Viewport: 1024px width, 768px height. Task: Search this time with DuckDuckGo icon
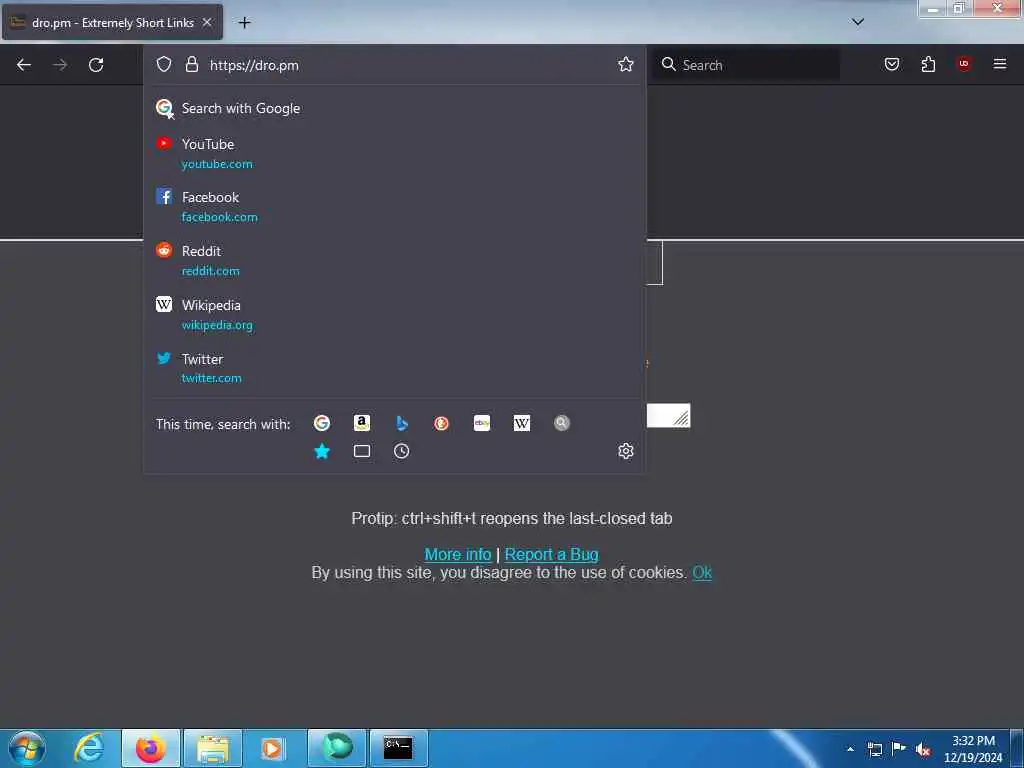[441, 423]
